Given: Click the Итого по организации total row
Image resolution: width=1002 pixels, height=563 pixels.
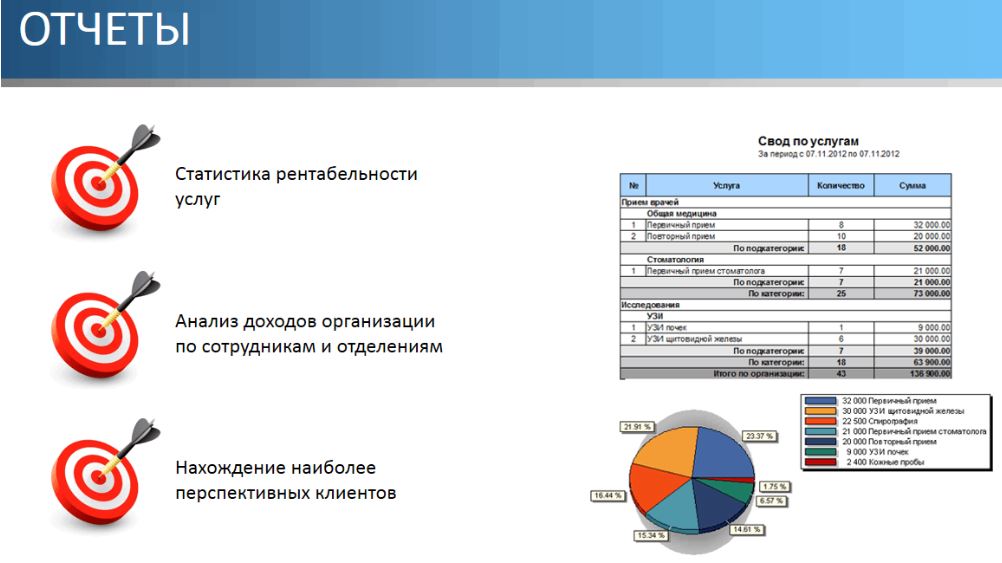Looking at the screenshot, I should [x=785, y=373].
